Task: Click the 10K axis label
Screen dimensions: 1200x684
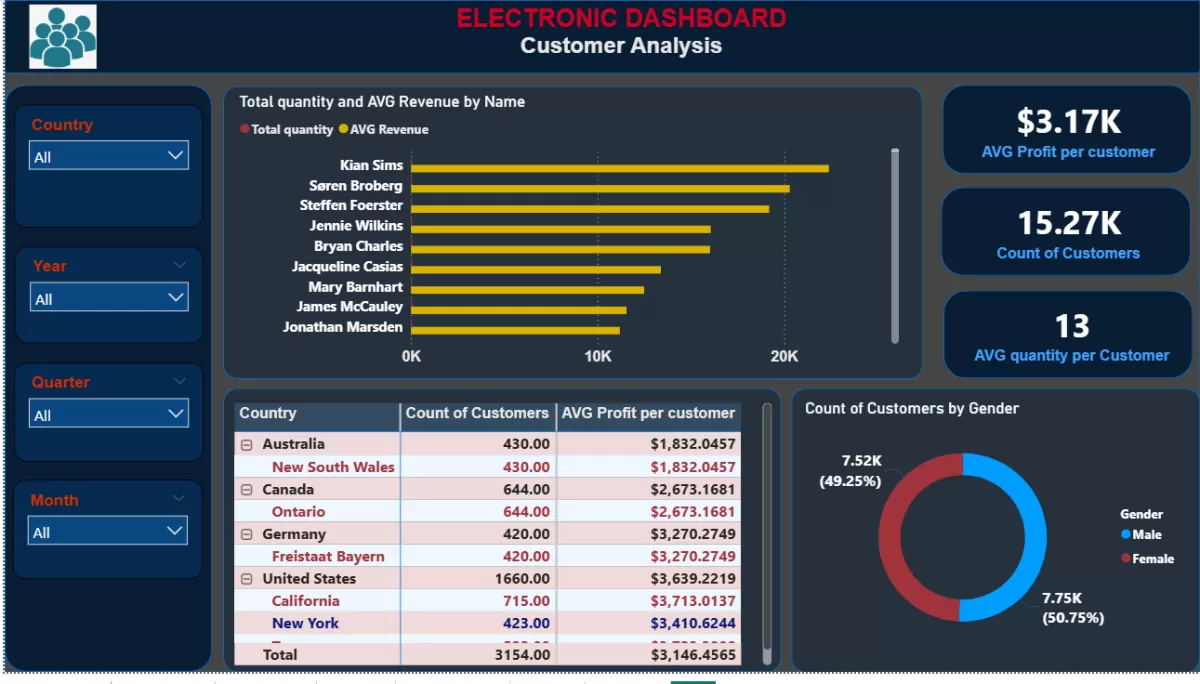Action: pos(598,356)
